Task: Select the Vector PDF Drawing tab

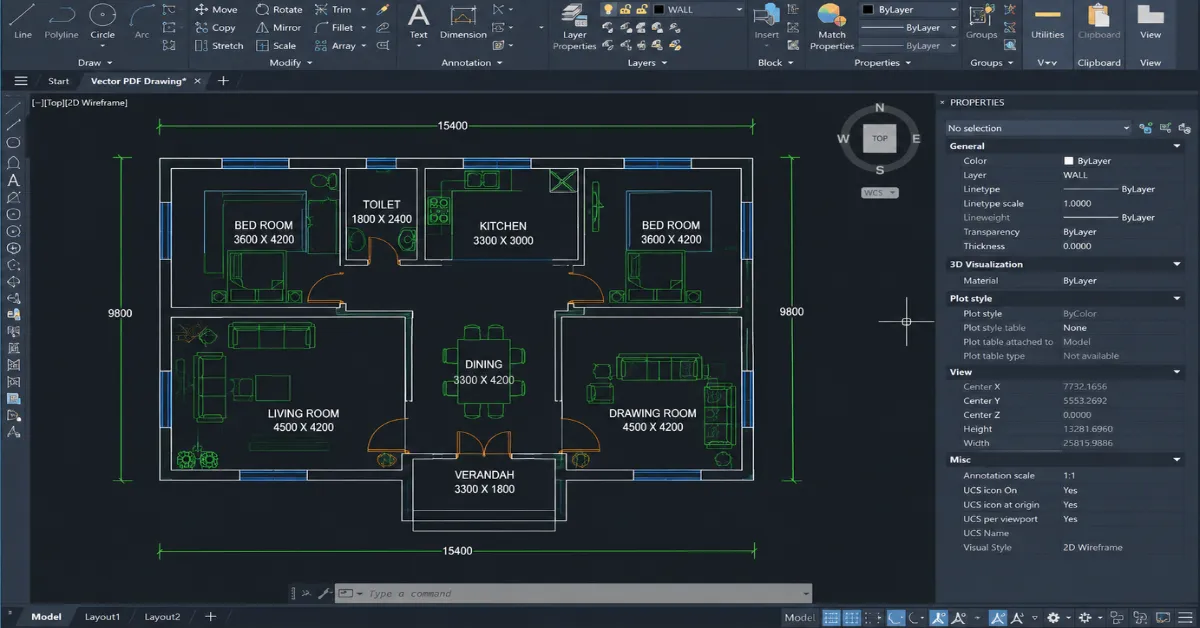Action: (138, 81)
